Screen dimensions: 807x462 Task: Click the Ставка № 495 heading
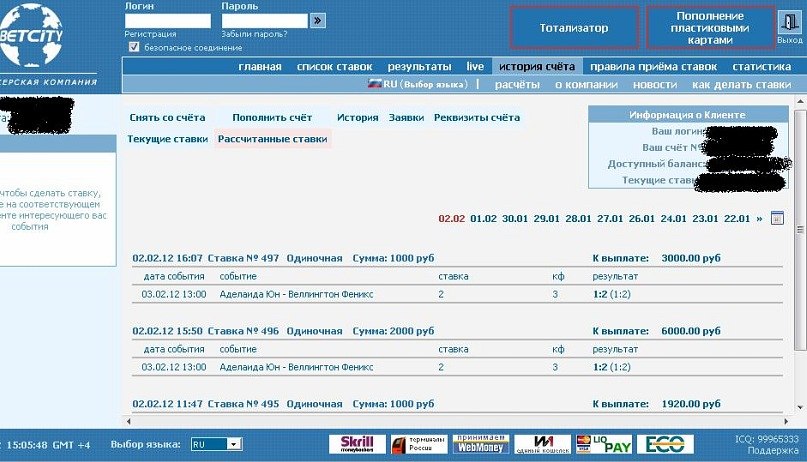[243, 404]
